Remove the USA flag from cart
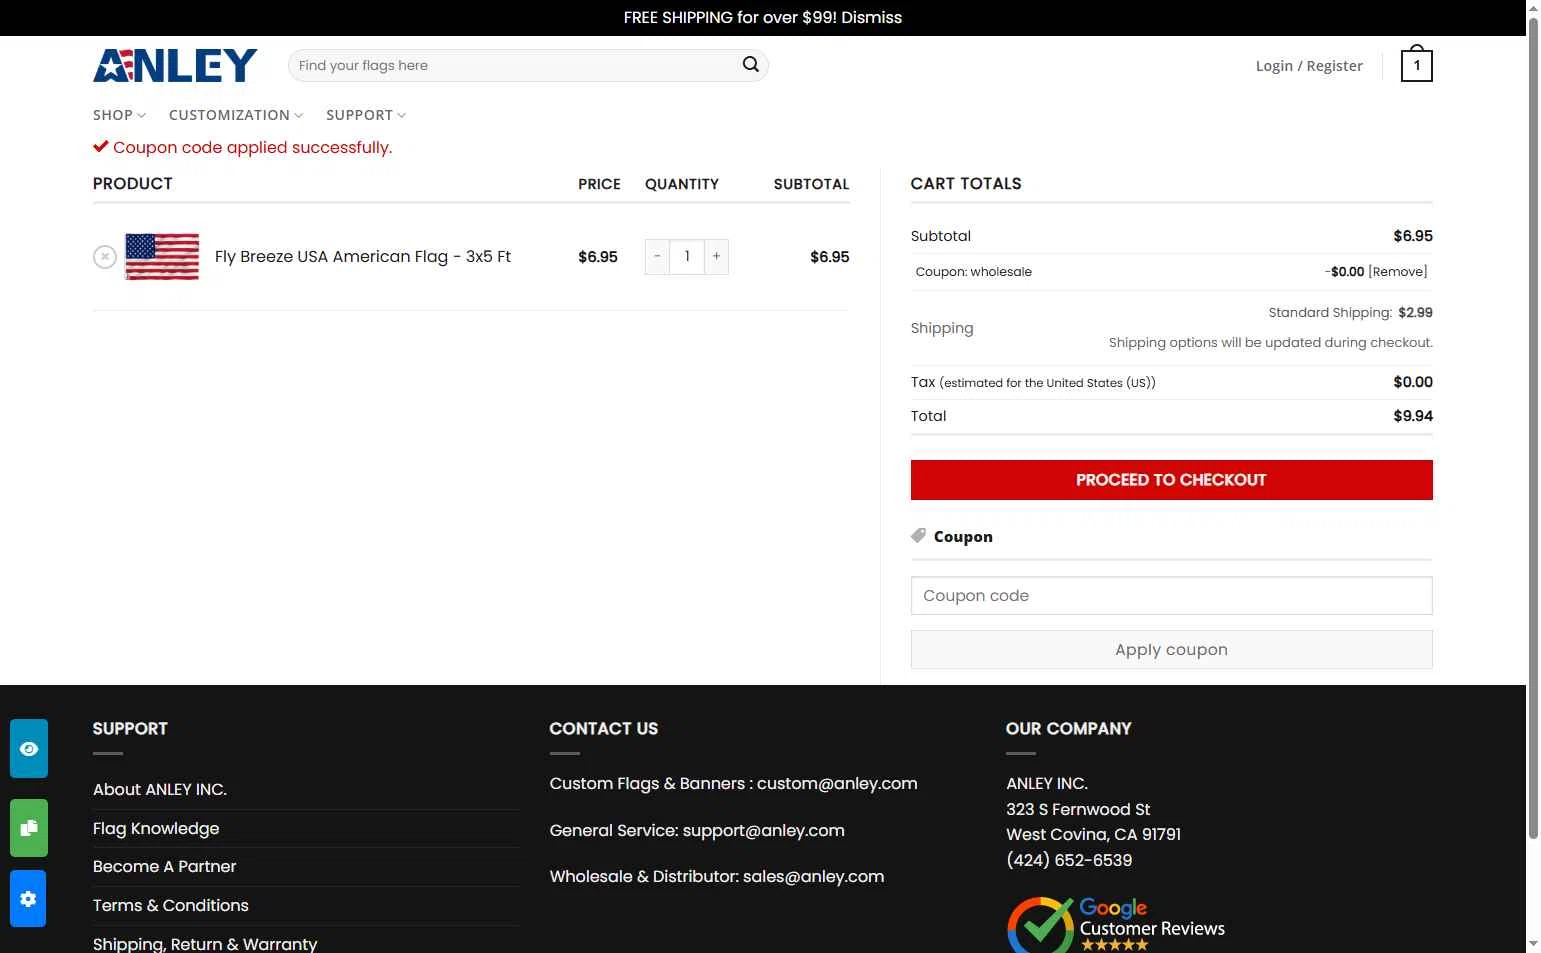This screenshot has height=953, width=1541. pos(105,257)
